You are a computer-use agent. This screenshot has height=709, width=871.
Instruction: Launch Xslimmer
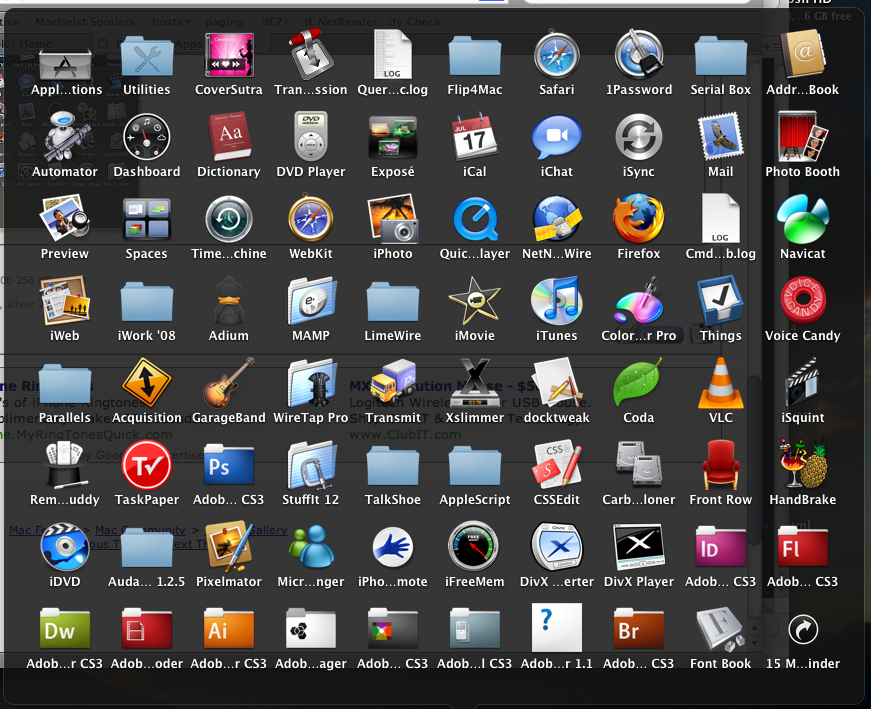(x=474, y=382)
